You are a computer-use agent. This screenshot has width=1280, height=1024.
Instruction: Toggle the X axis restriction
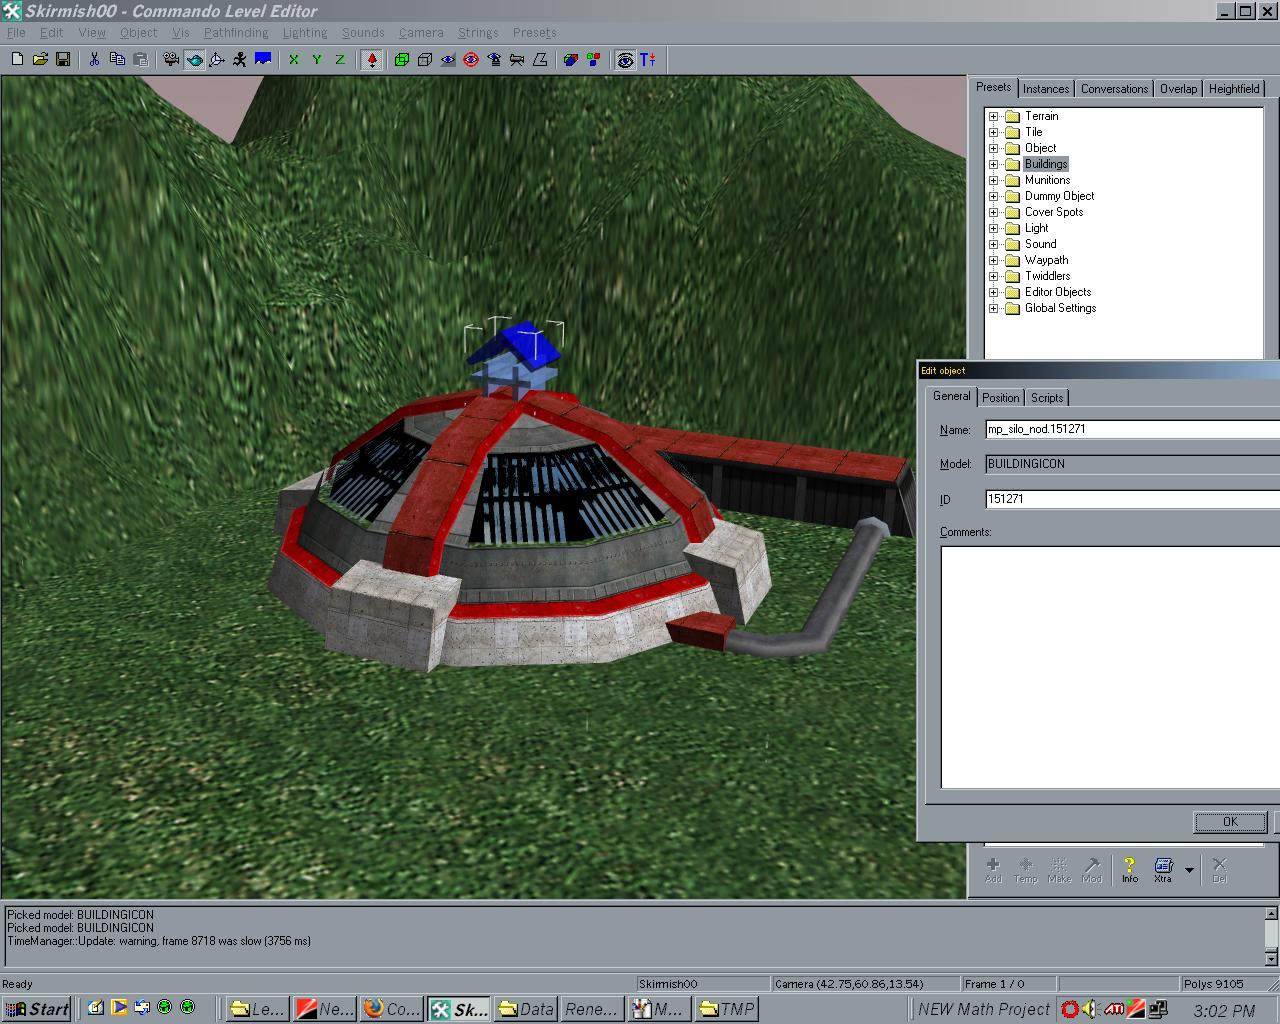click(x=294, y=60)
